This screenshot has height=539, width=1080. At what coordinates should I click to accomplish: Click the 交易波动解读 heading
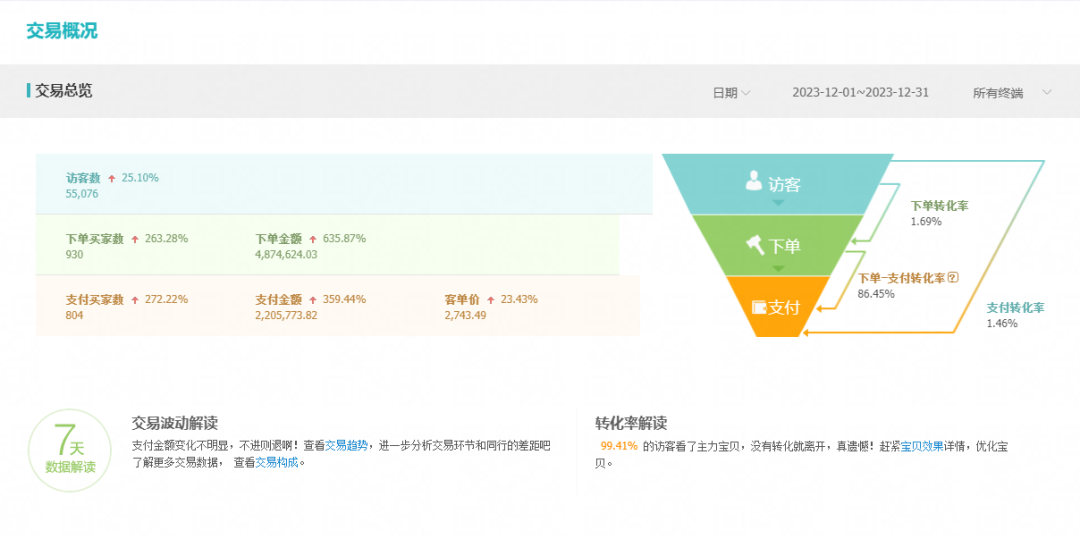[x=174, y=423]
